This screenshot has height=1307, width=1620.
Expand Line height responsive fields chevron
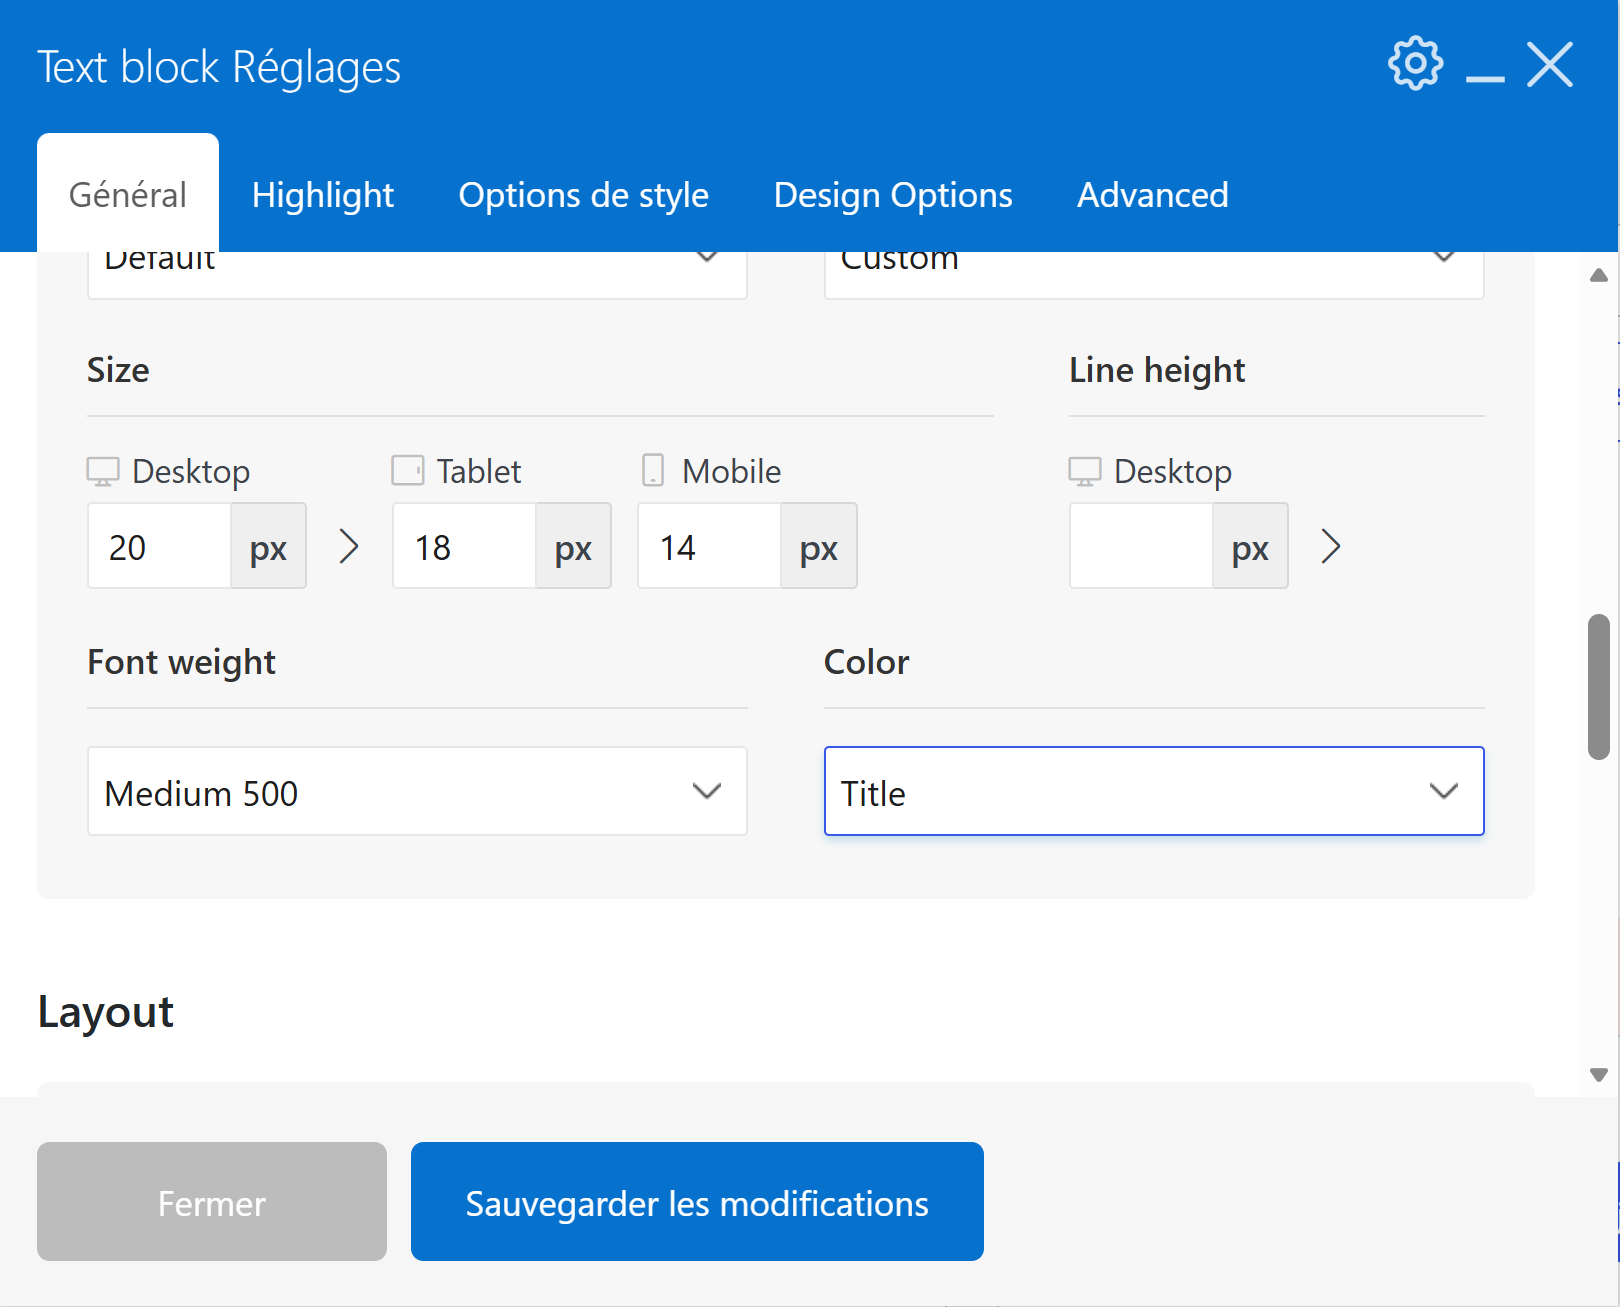1331,546
